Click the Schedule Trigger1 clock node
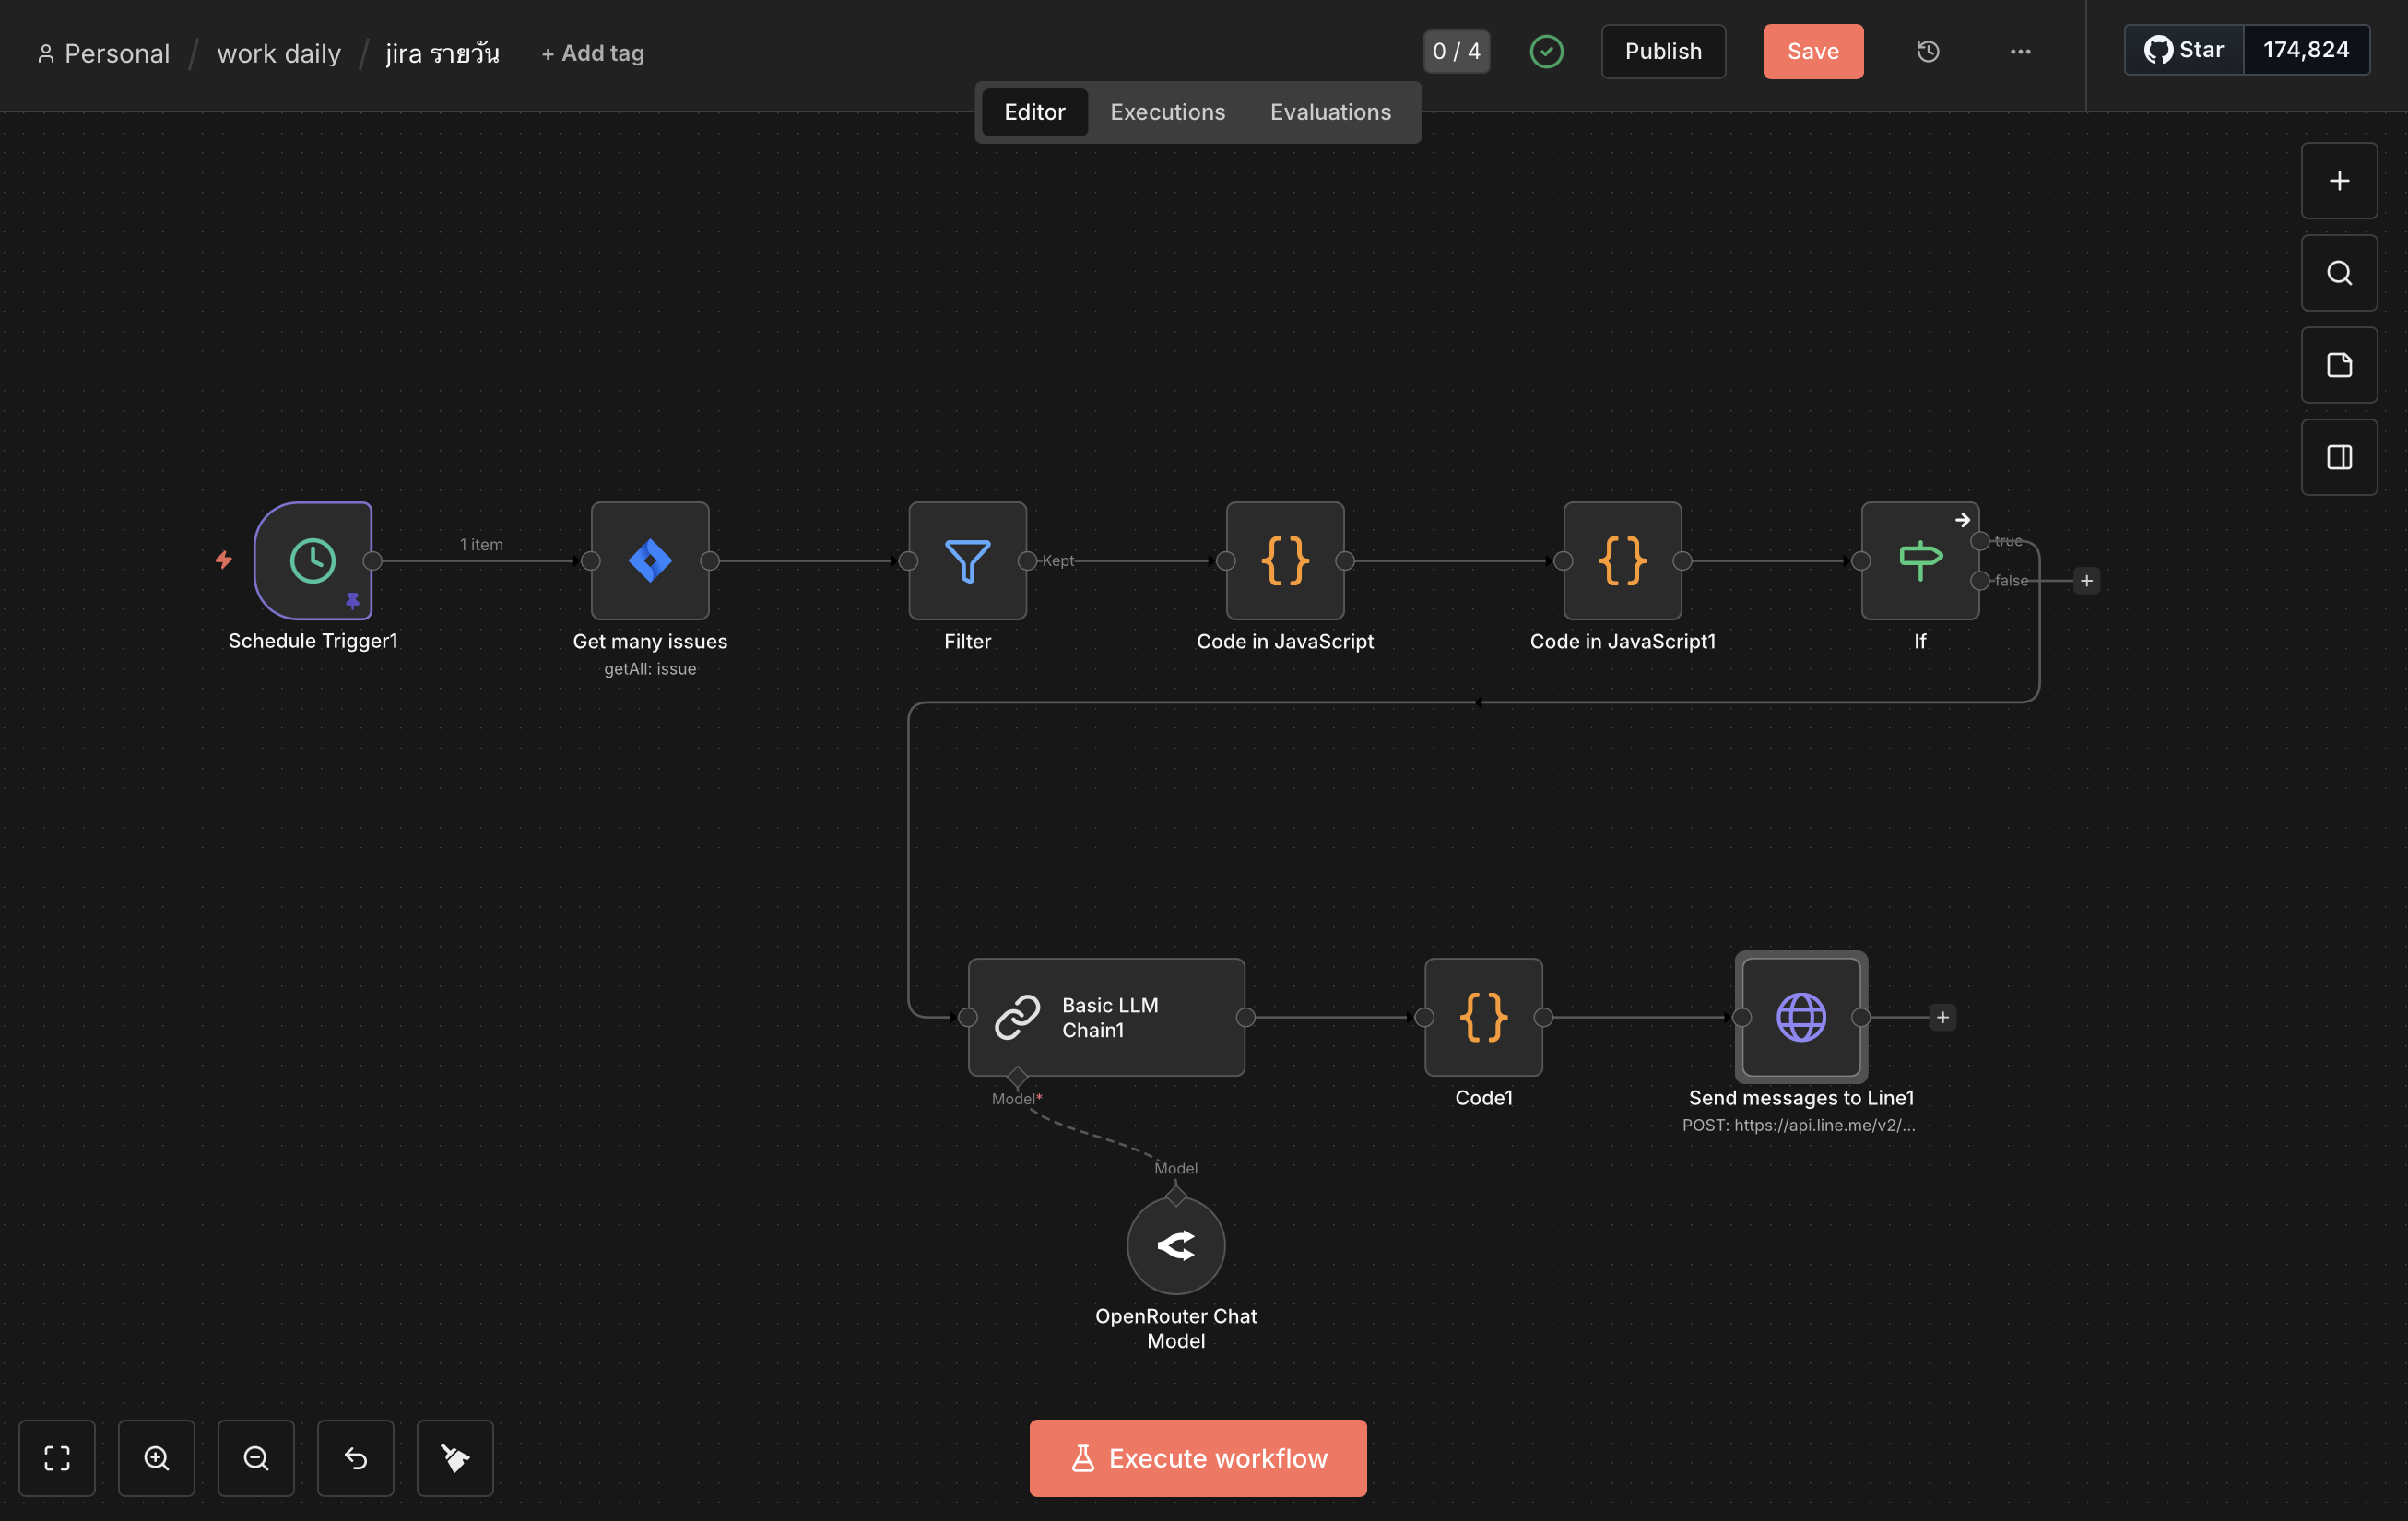Screen dimensions: 2408x1521 point(313,560)
